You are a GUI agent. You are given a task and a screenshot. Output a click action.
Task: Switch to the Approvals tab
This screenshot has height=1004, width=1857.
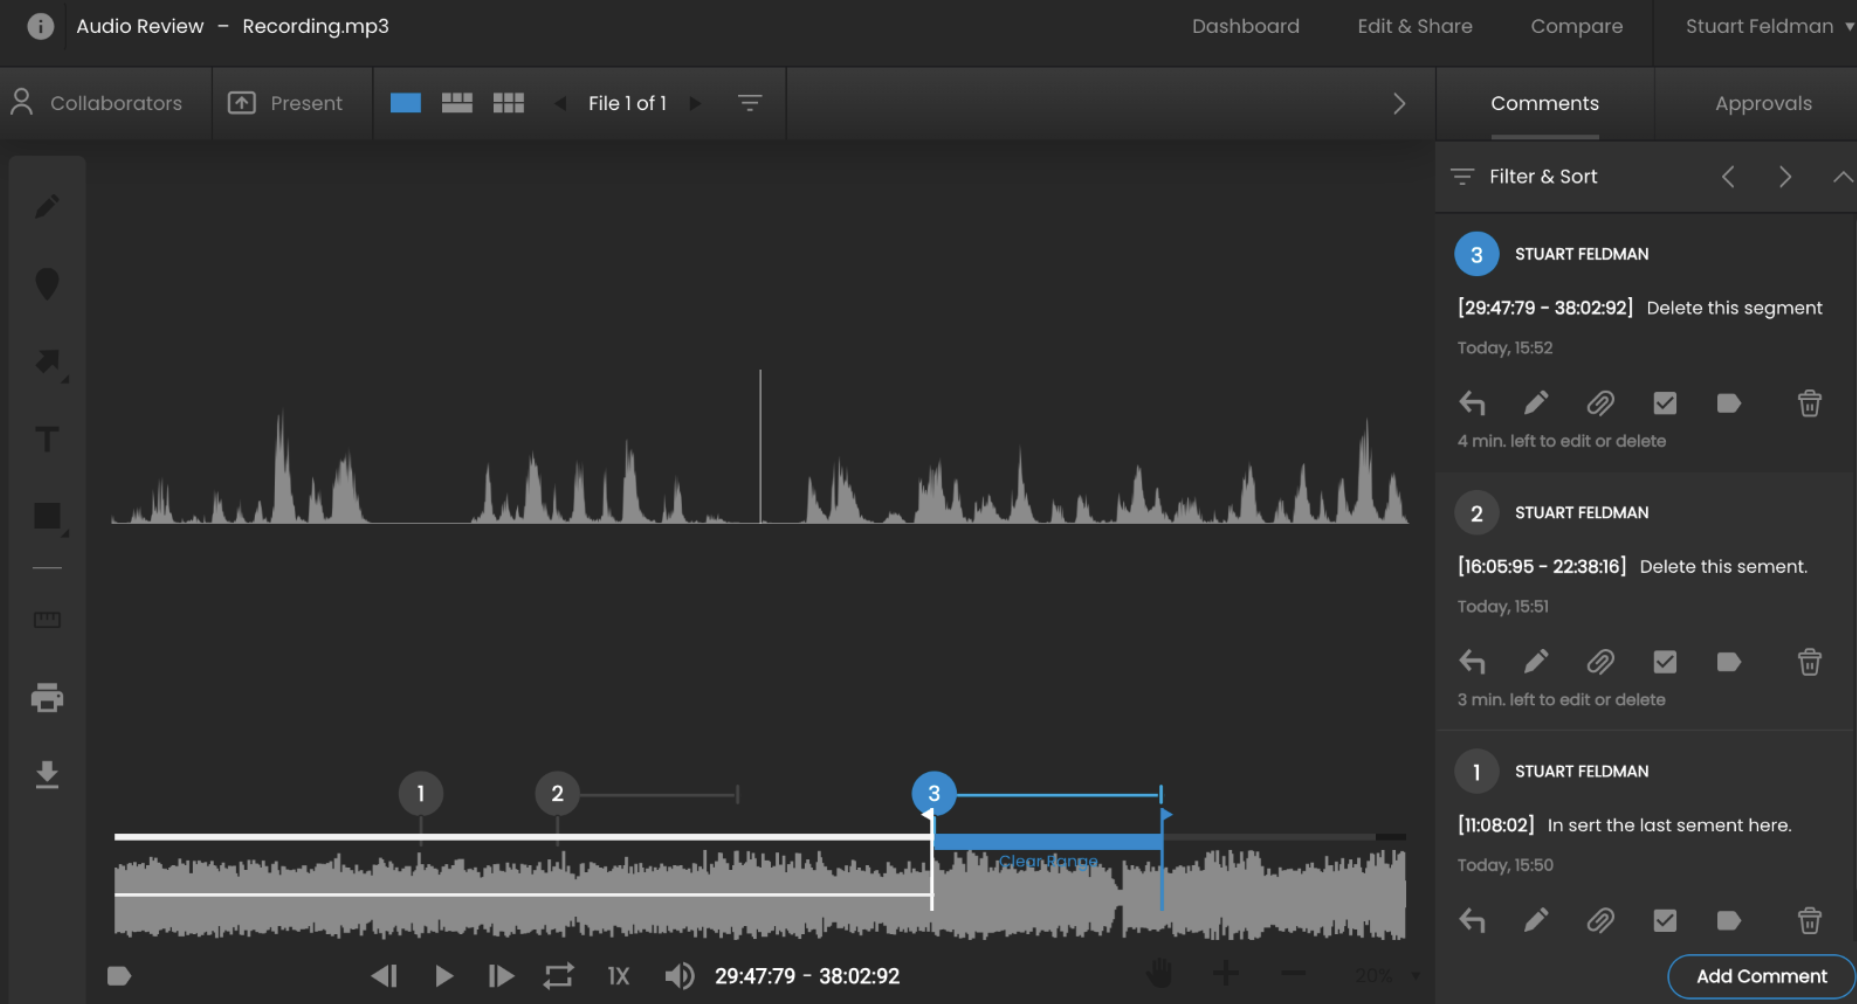1762,103
